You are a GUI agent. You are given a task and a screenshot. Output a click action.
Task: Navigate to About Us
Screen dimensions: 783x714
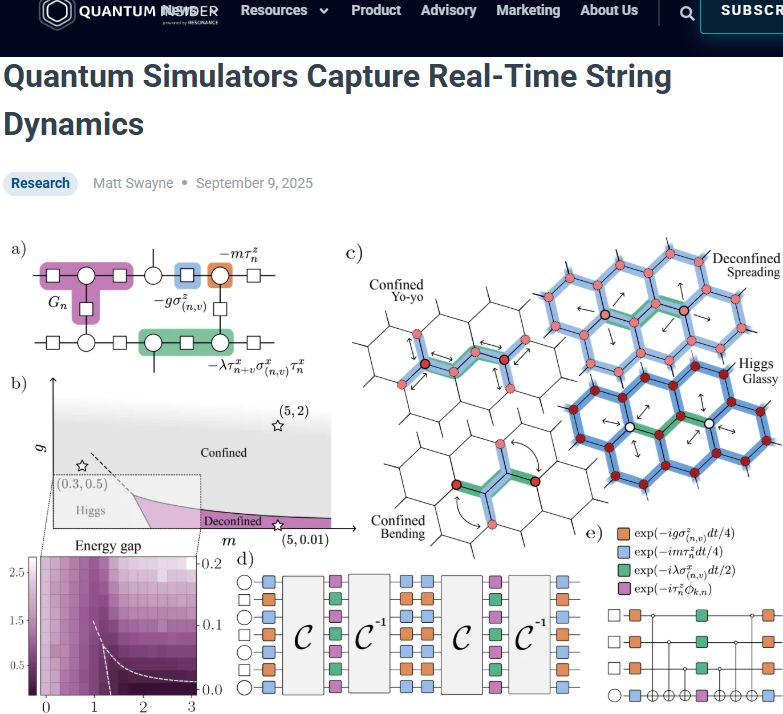(x=609, y=10)
